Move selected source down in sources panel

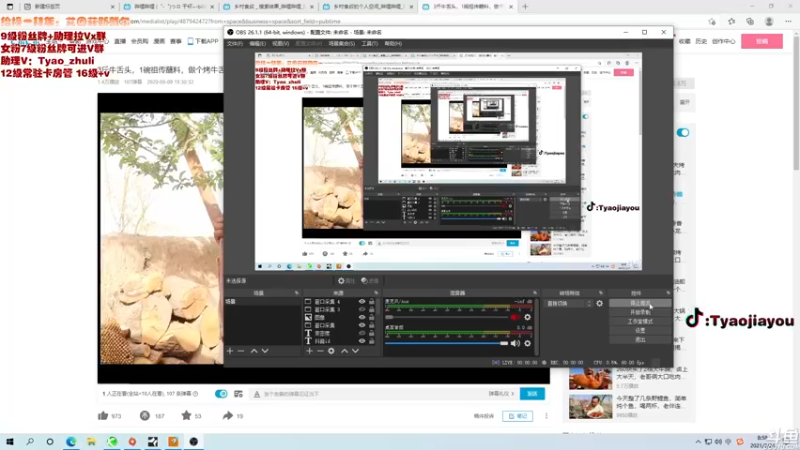[356, 351]
